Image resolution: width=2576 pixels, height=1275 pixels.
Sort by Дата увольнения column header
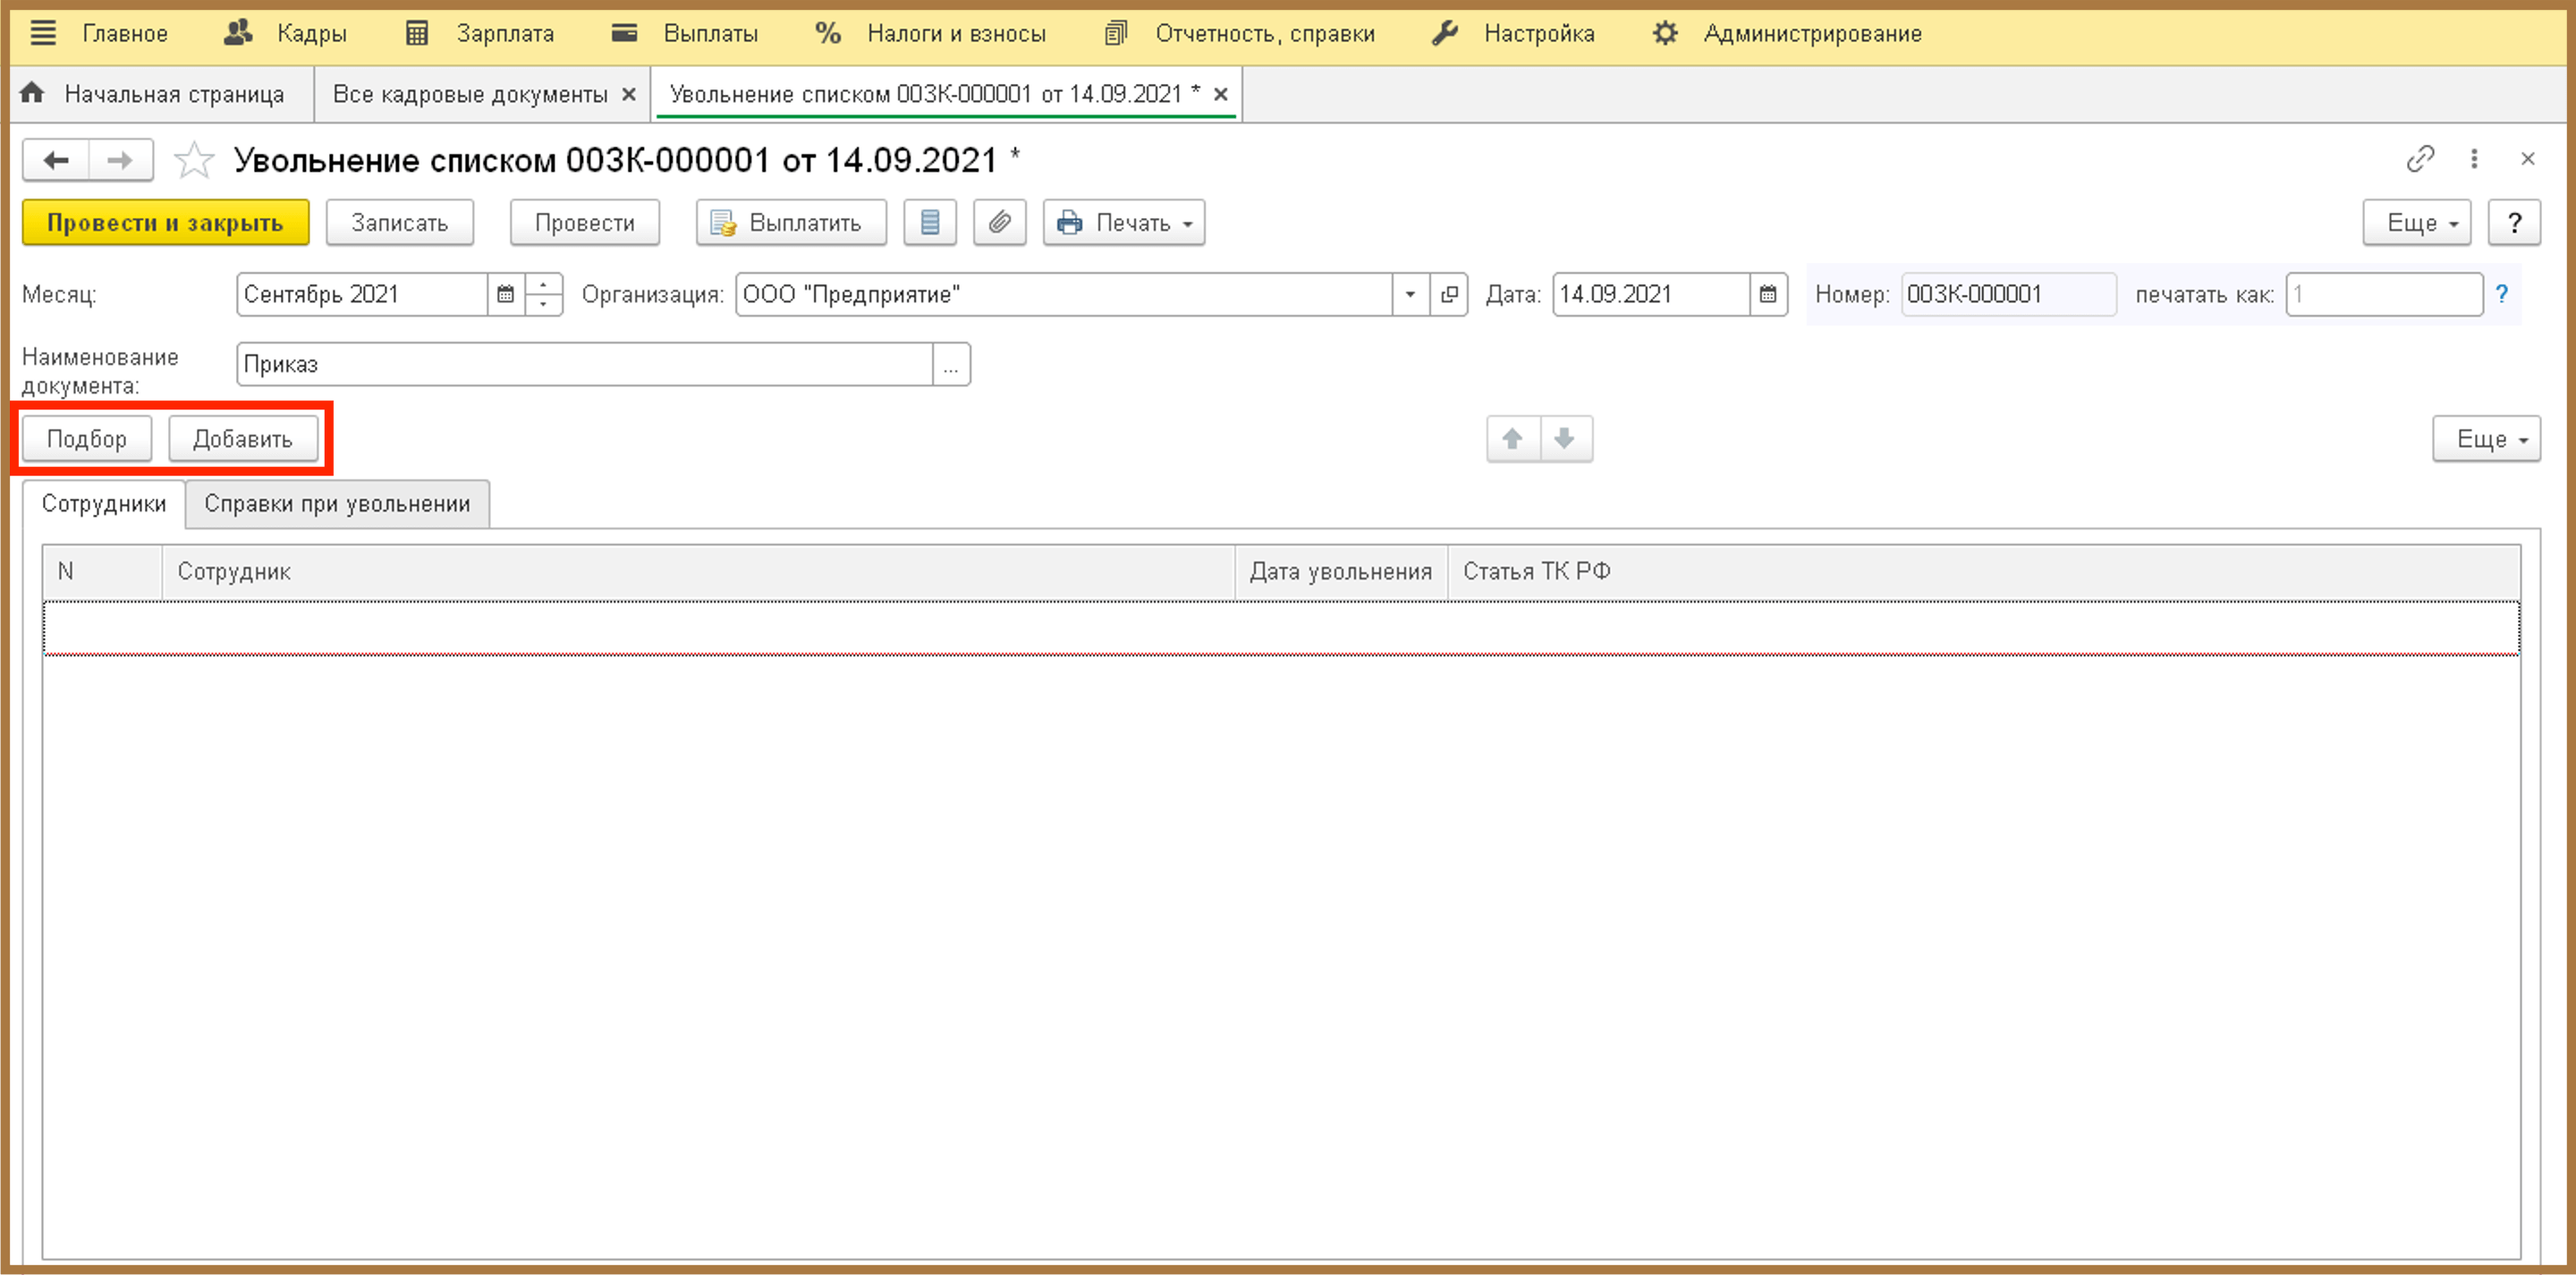(1341, 572)
